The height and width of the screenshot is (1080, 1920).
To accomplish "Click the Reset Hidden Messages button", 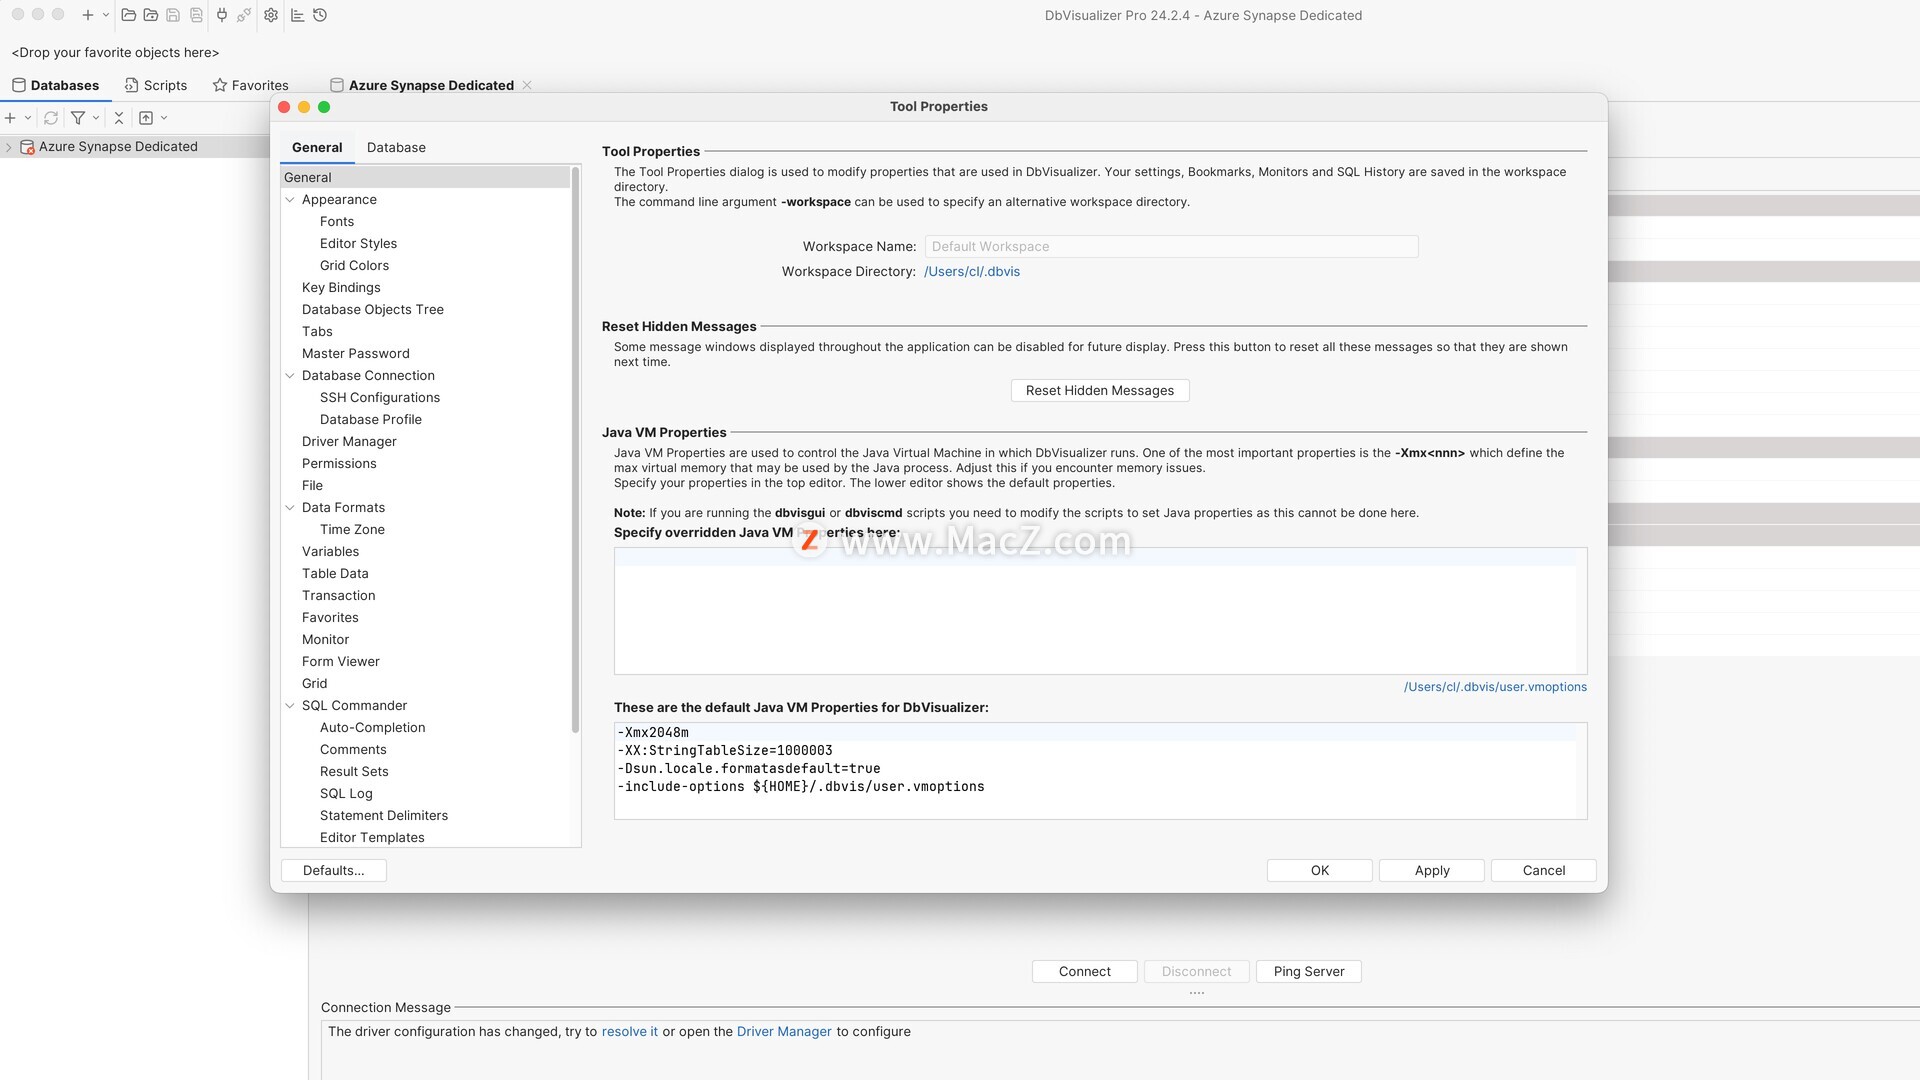I will pyautogui.click(x=1100, y=391).
